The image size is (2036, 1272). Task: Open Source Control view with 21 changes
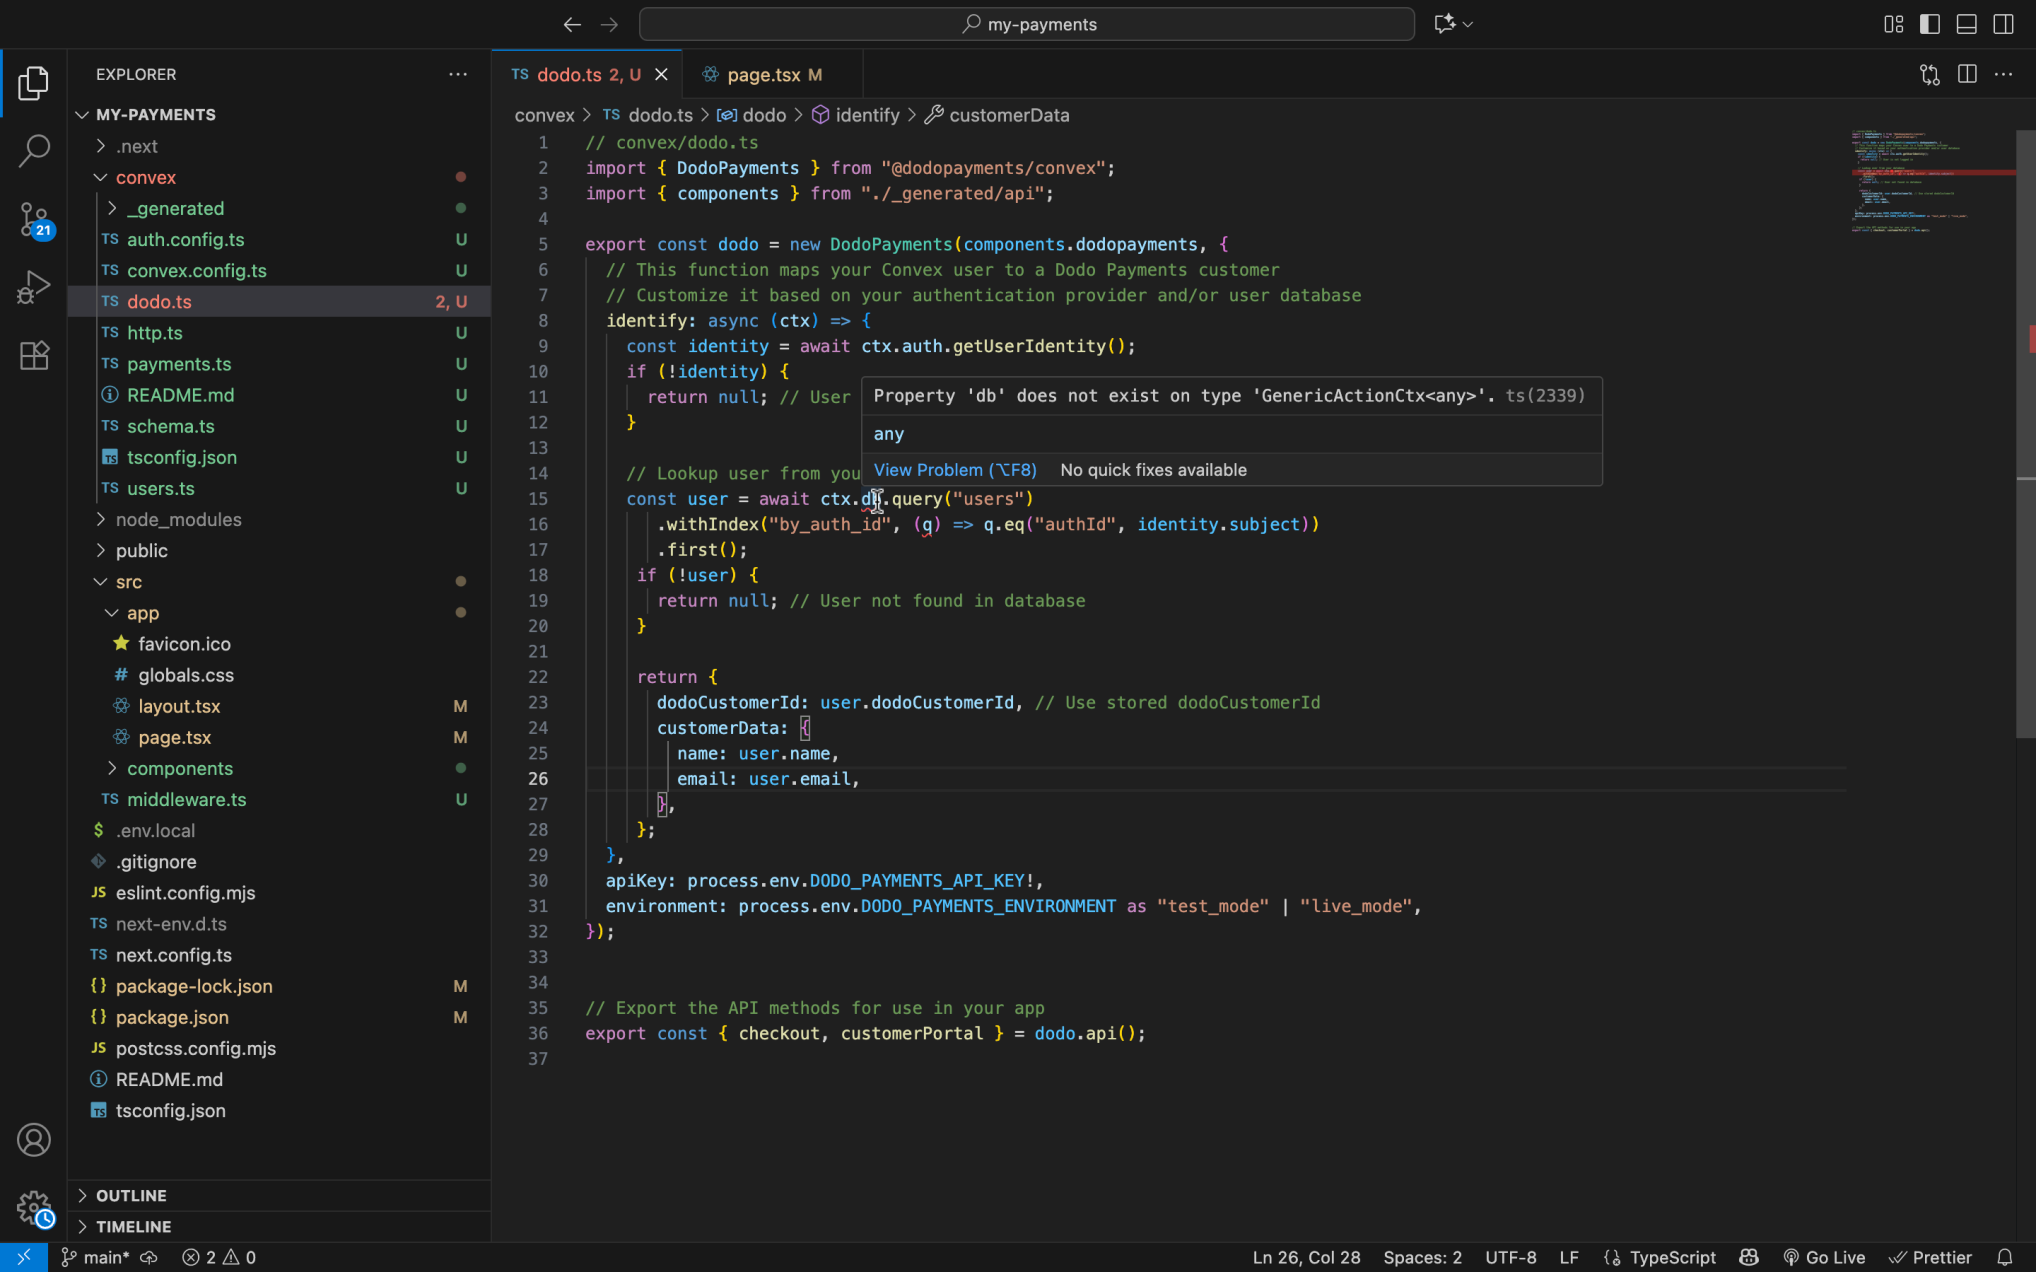[x=33, y=220]
